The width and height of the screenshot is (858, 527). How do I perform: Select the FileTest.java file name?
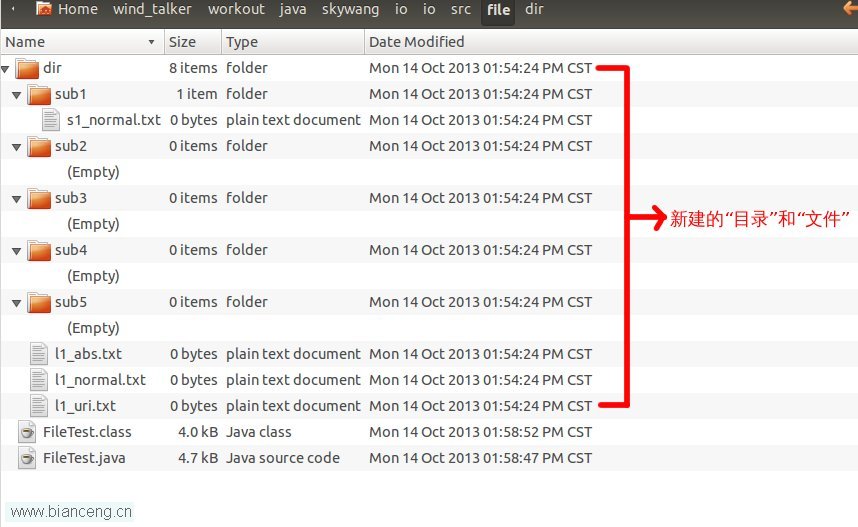pos(84,458)
